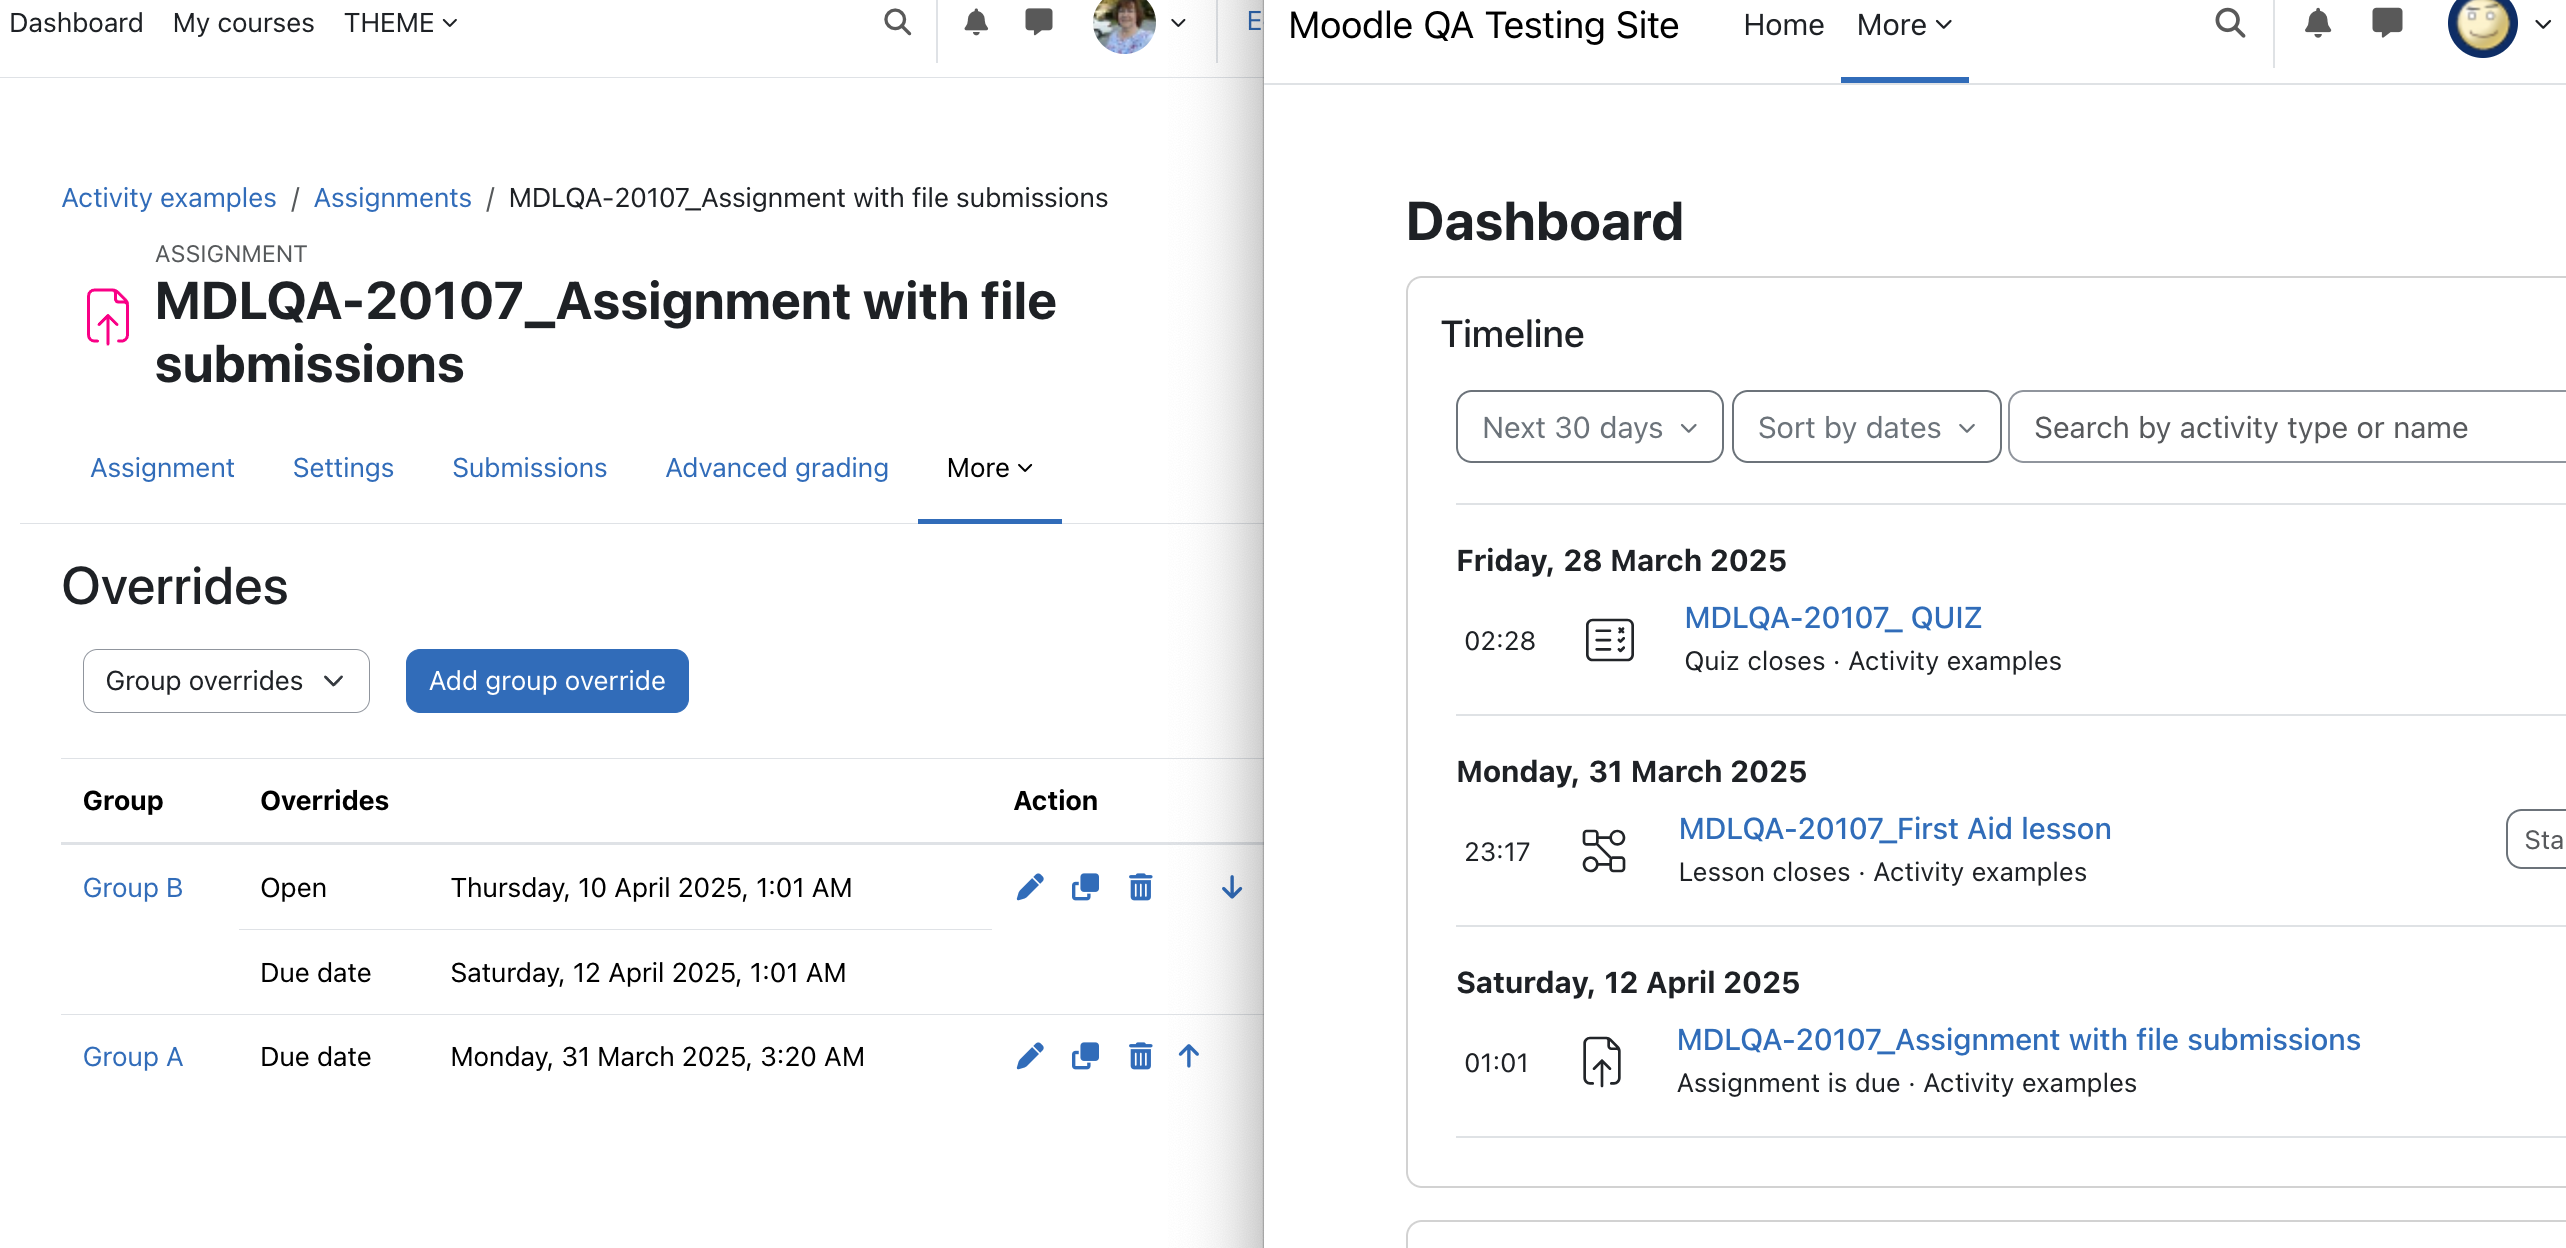Open messages icon in Moodle QA window
Image resolution: width=2566 pixels, height=1248 pixels.
tap(2387, 23)
